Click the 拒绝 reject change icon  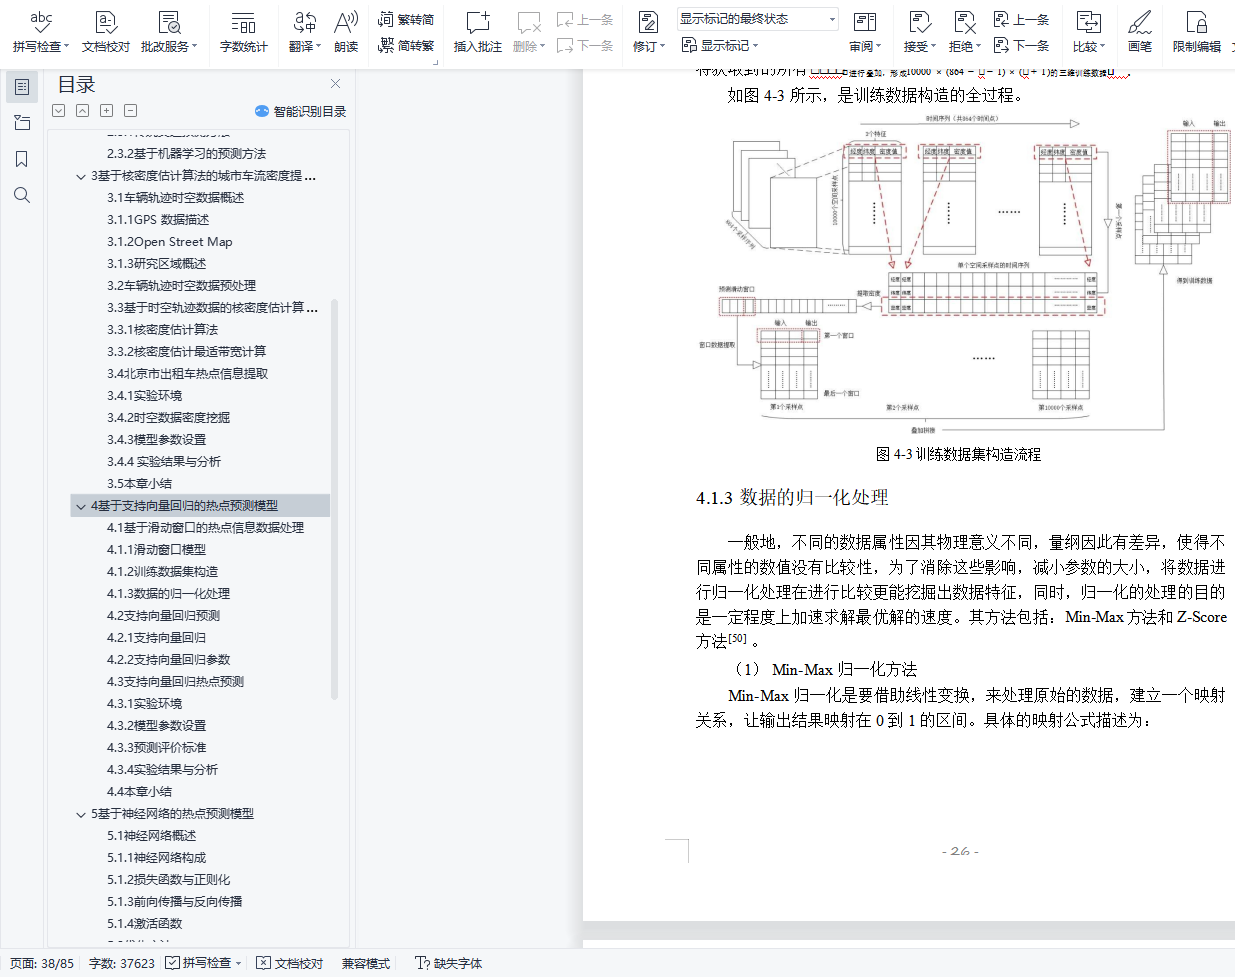point(964,23)
